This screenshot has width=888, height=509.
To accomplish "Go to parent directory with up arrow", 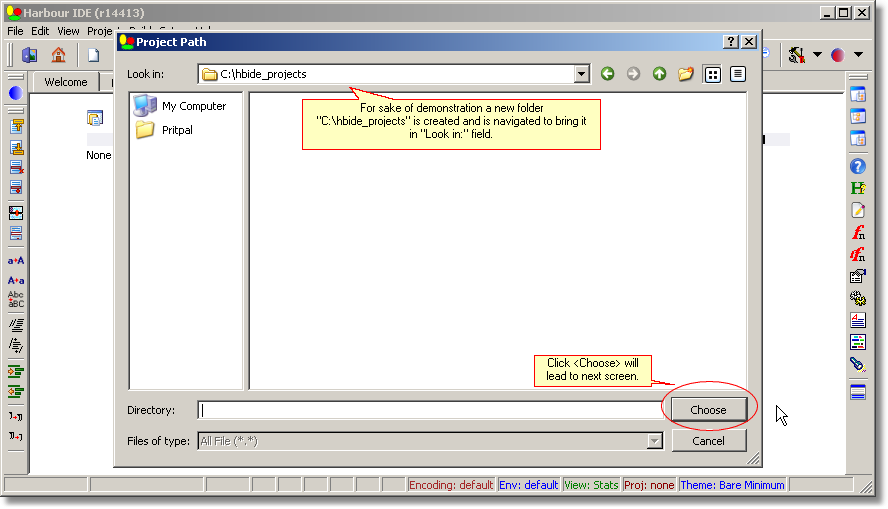I will point(659,74).
